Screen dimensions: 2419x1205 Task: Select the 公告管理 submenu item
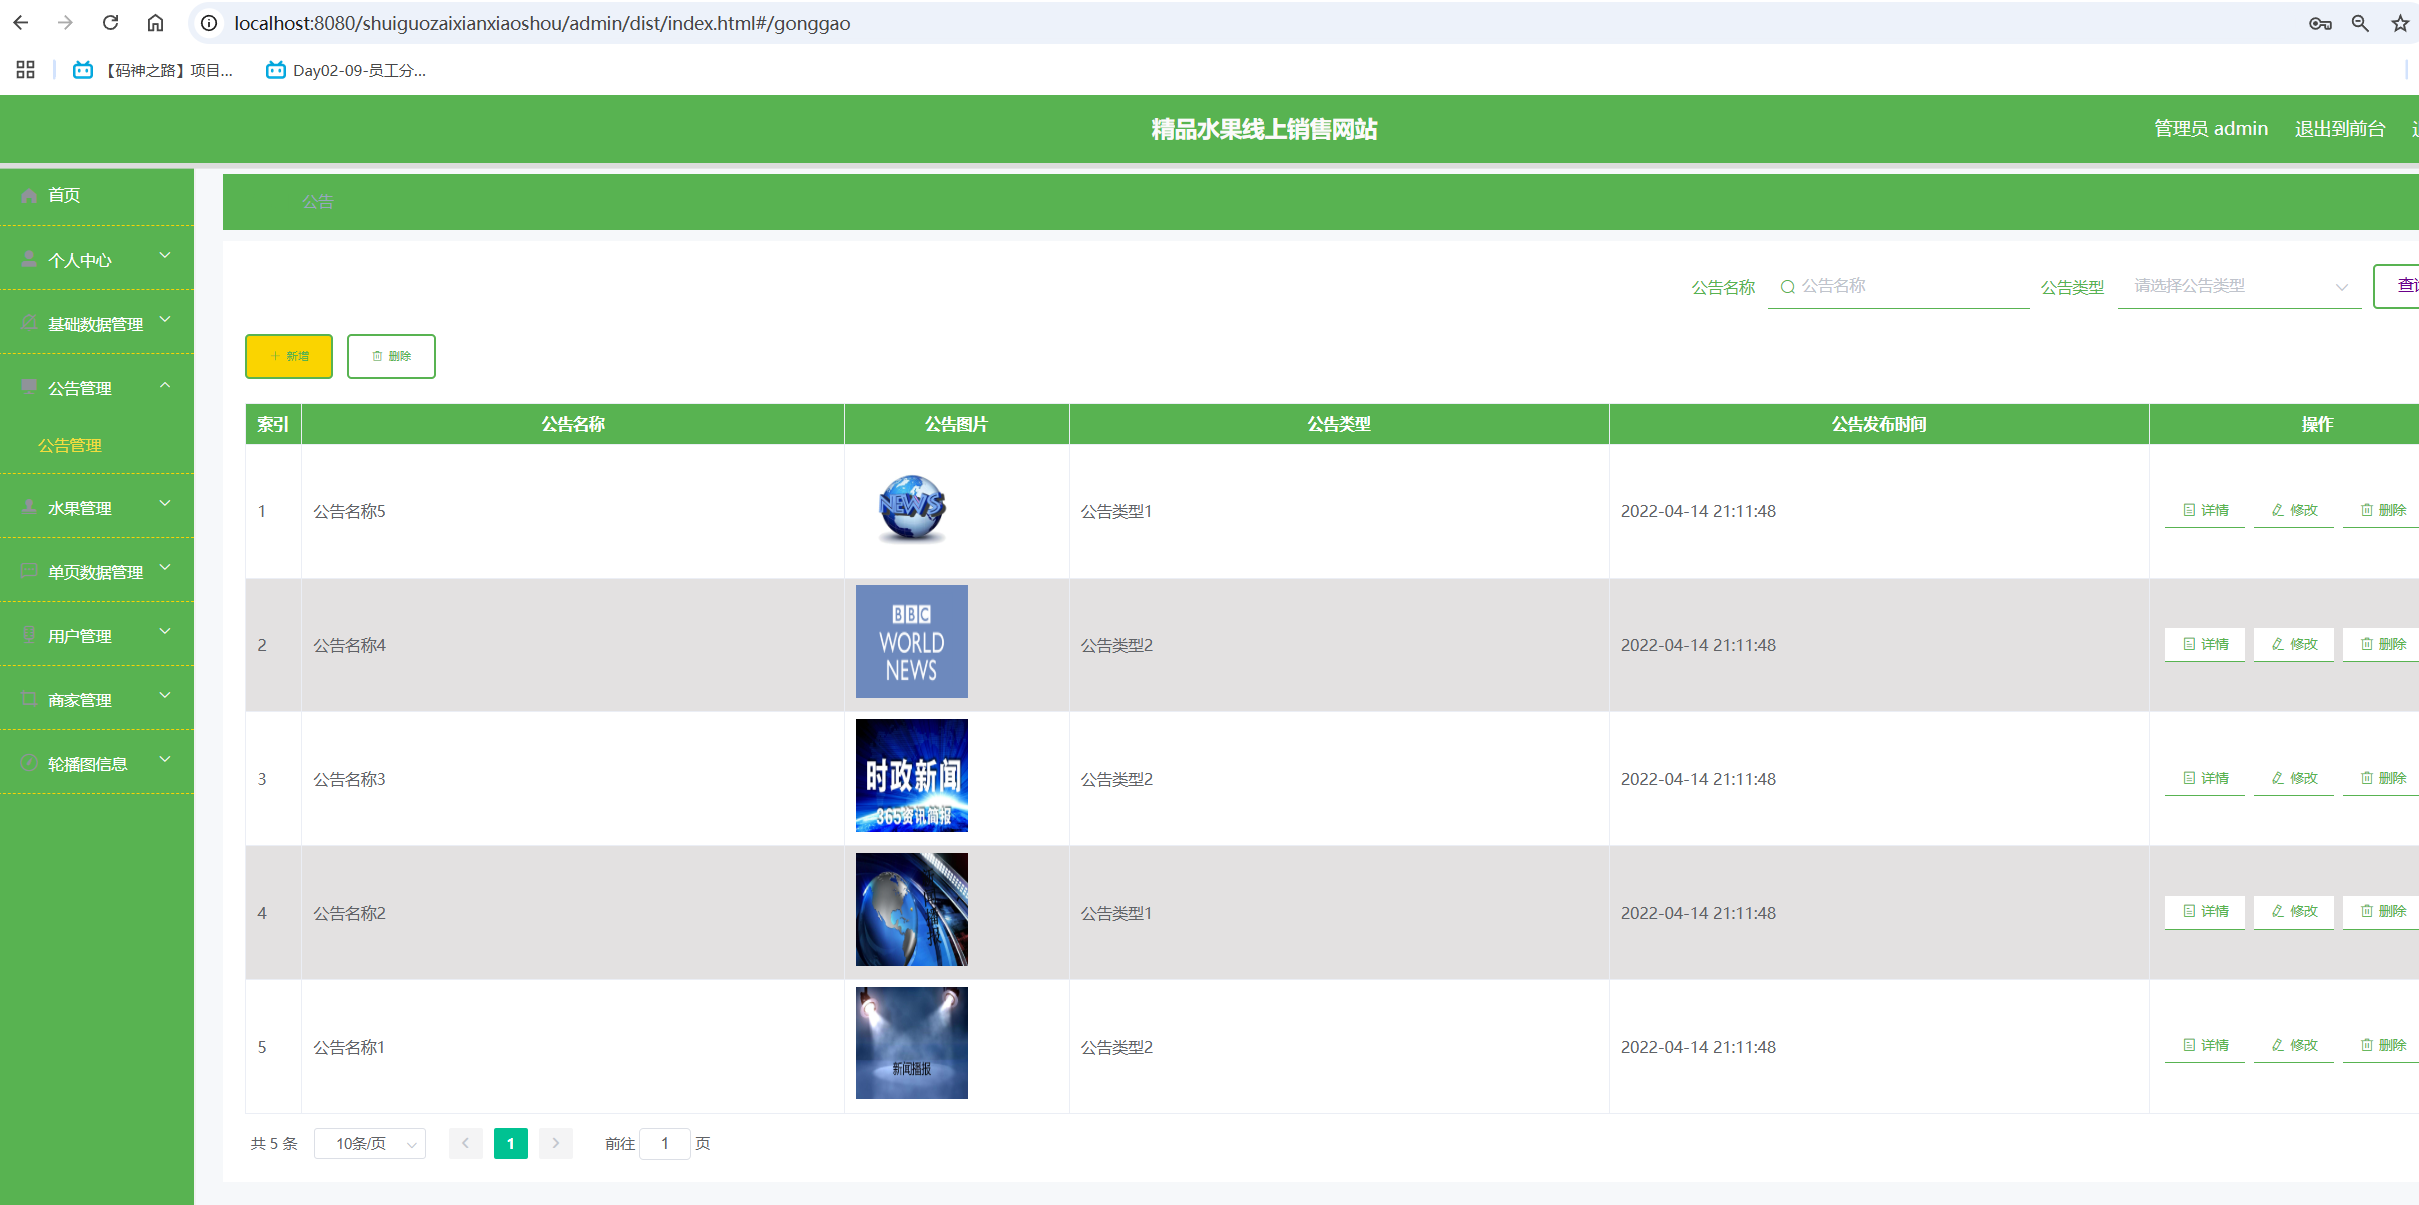tap(70, 445)
